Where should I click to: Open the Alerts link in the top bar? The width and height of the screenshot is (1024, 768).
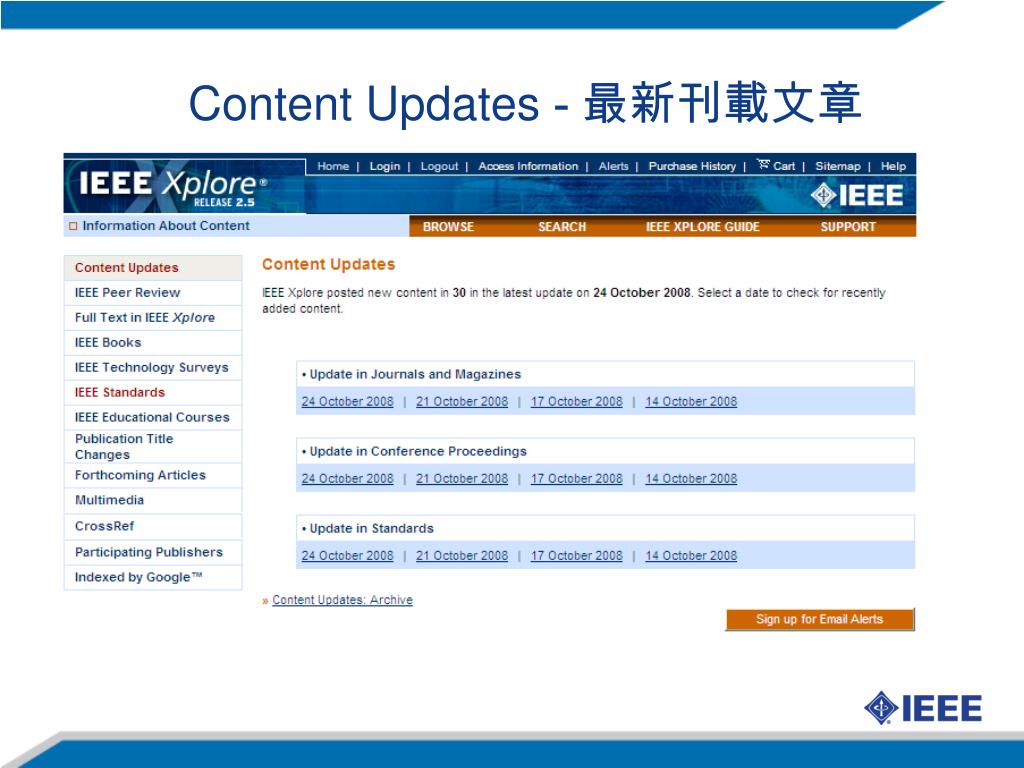click(613, 166)
